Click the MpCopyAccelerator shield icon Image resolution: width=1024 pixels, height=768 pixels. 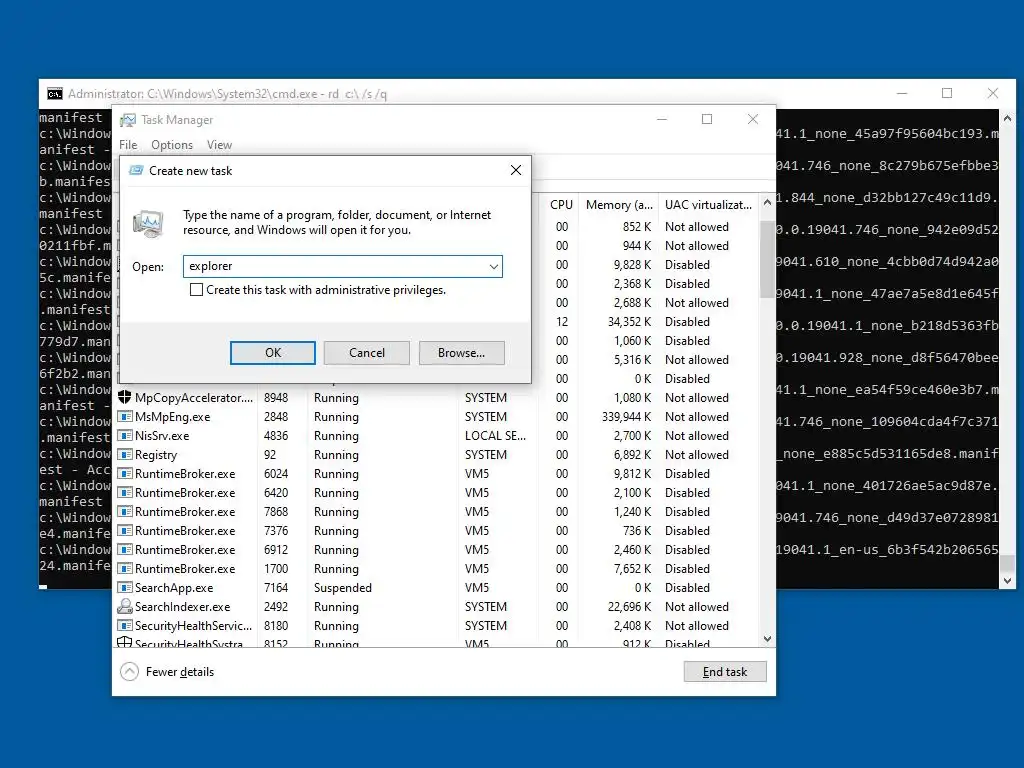click(124, 397)
